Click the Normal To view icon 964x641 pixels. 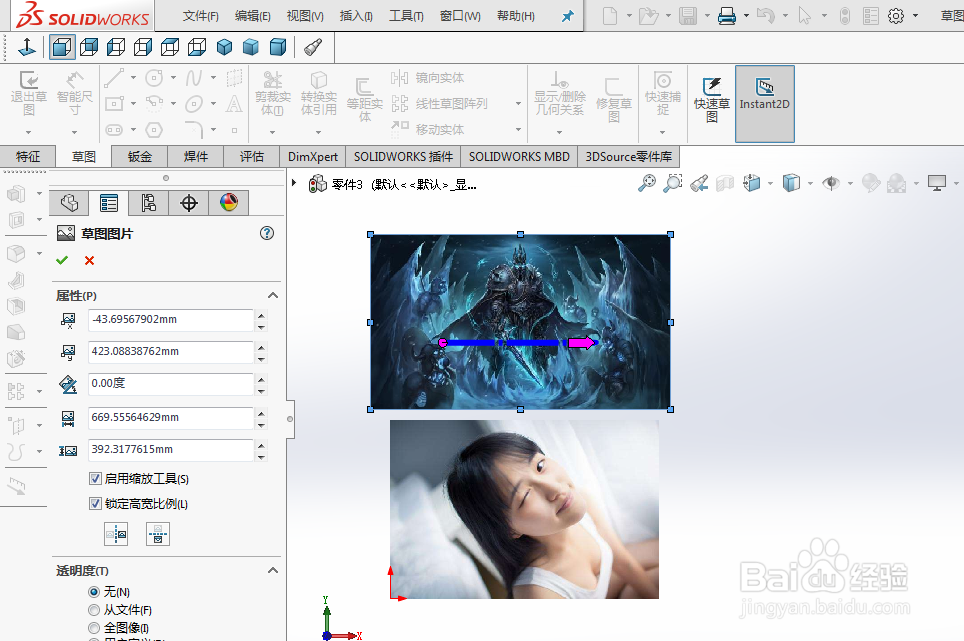(26, 47)
